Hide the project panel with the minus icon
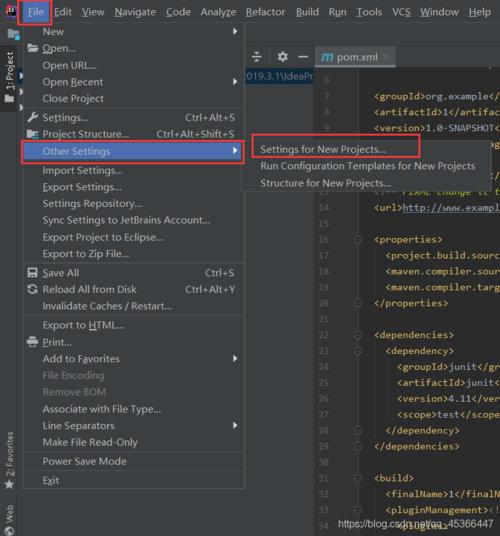The width and height of the screenshot is (500, 536). click(x=303, y=57)
